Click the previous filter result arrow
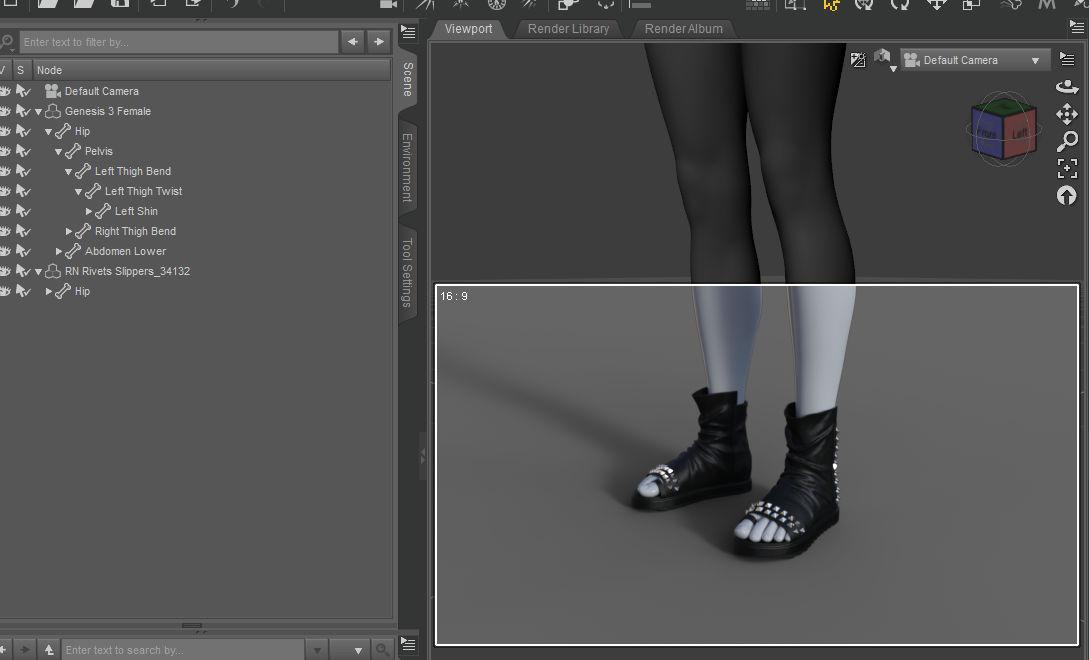 [353, 42]
